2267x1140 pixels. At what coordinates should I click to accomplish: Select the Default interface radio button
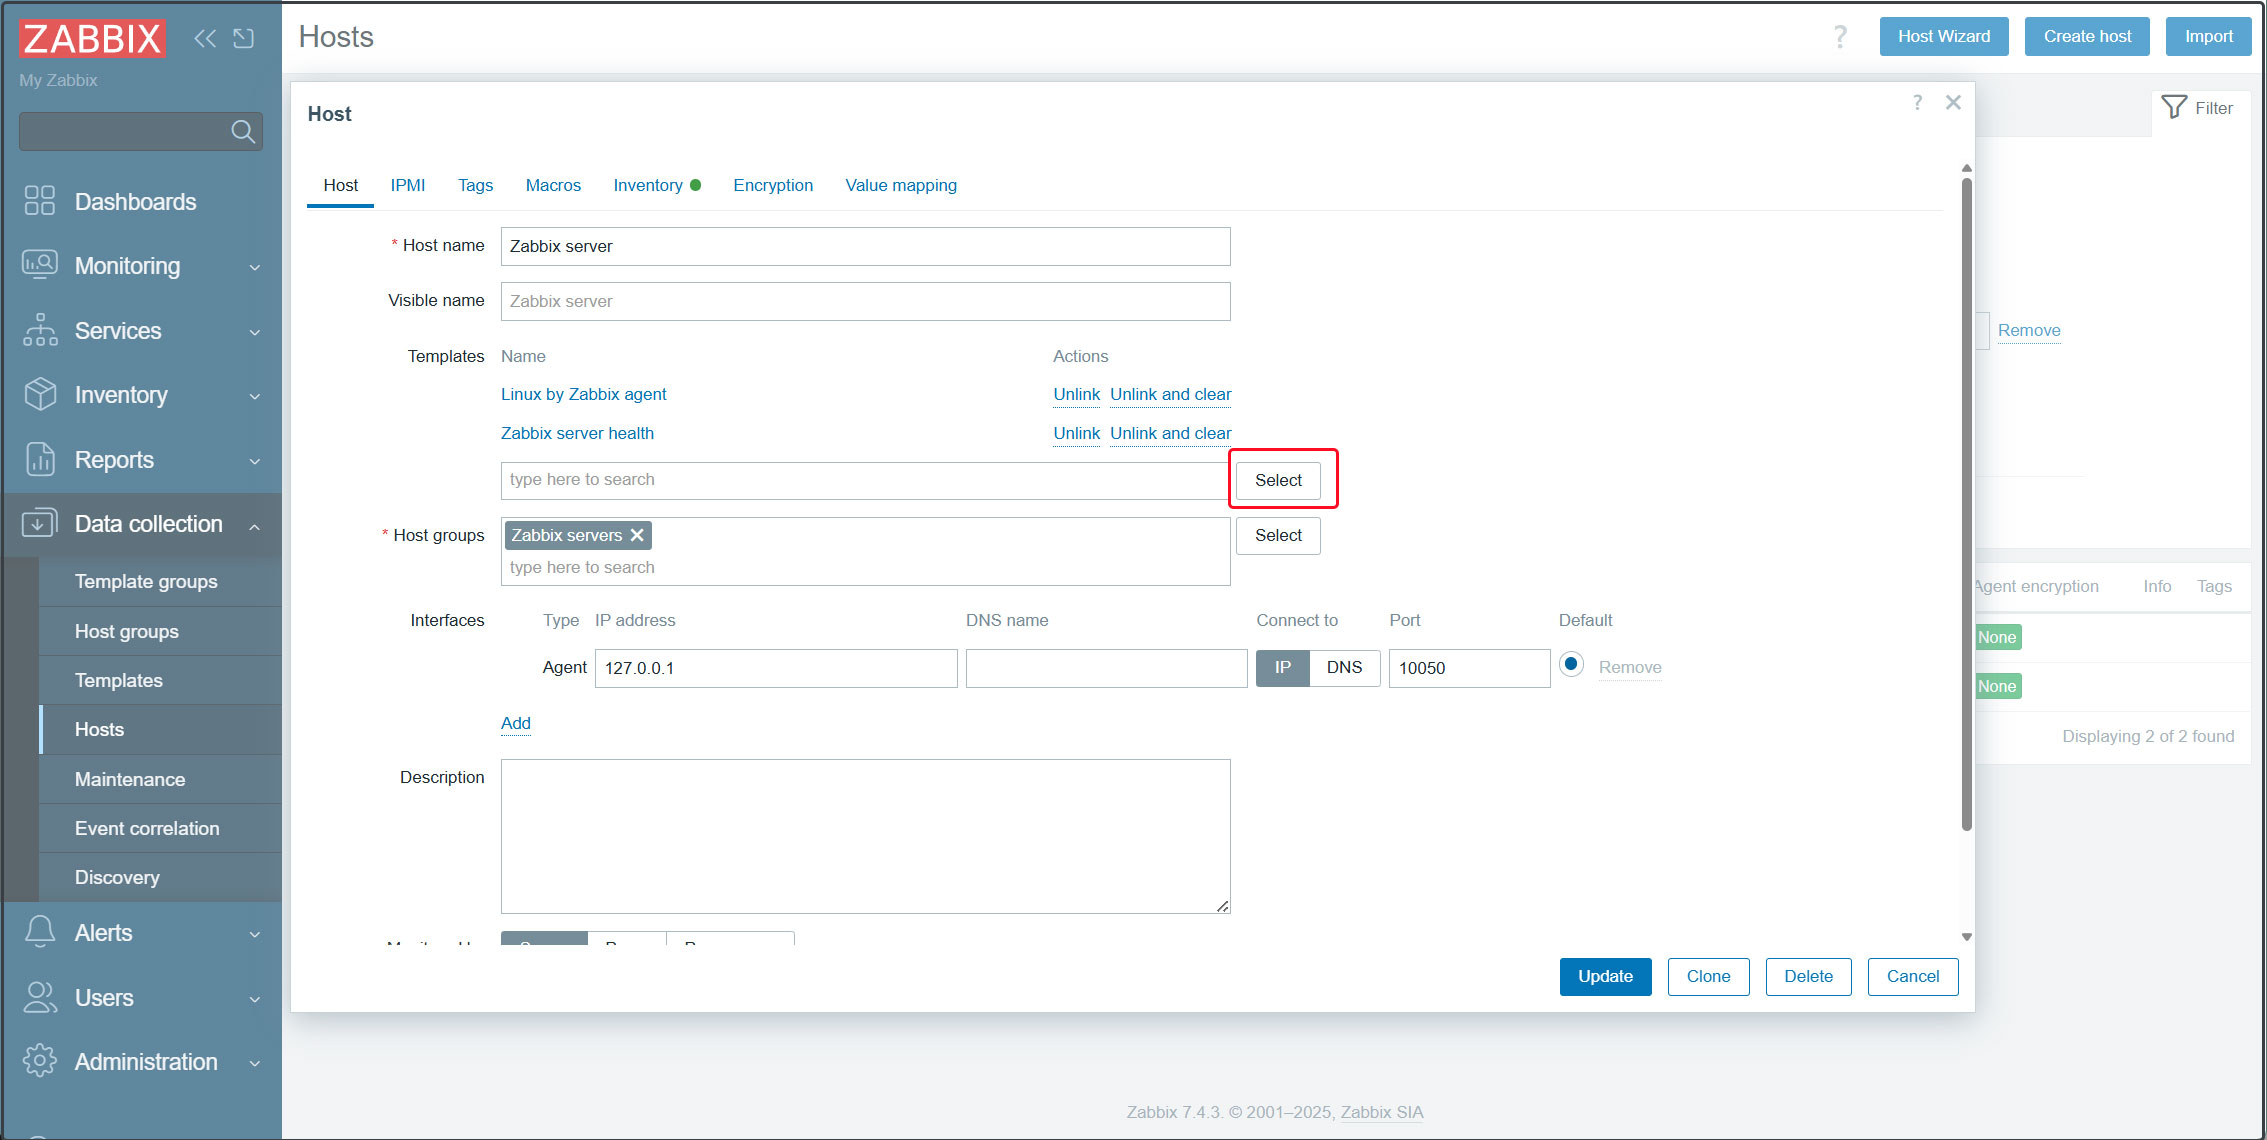tap(1571, 664)
